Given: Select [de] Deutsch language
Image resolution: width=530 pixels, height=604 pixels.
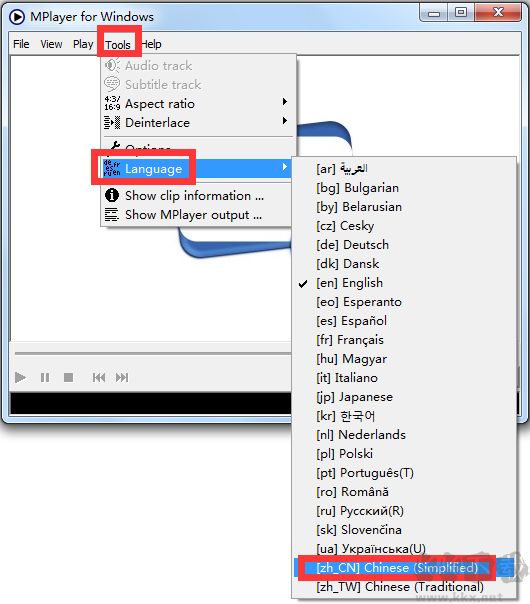Looking at the screenshot, I should tap(404, 245).
